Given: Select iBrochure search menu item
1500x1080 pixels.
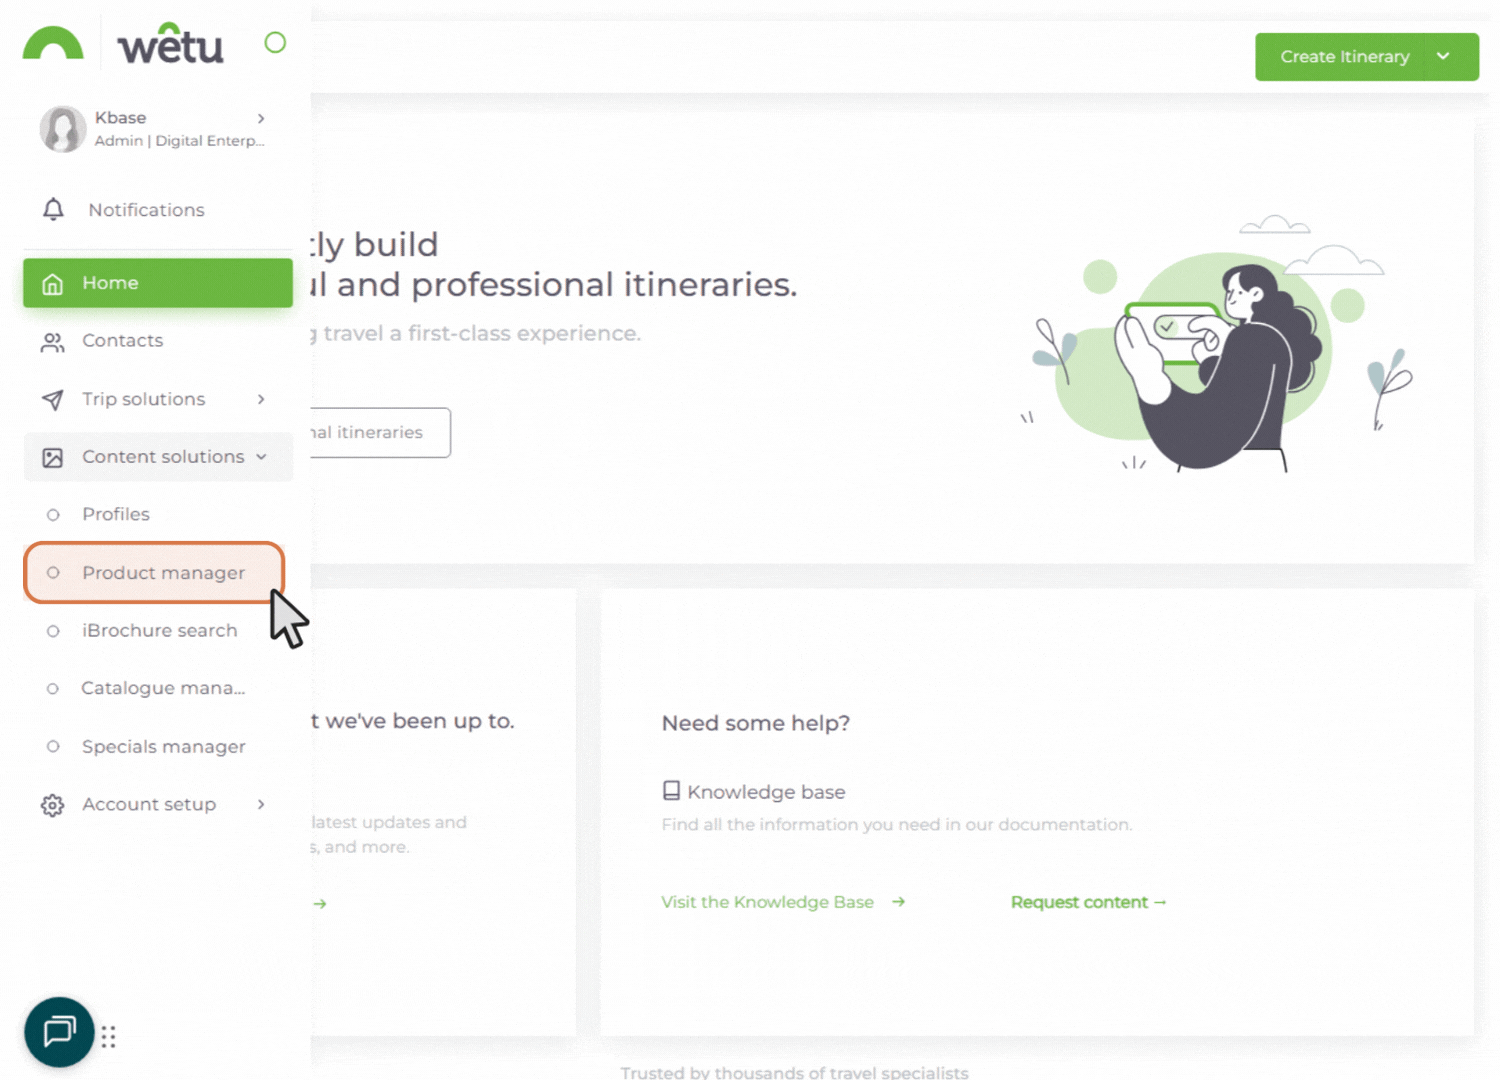Looking at the screenshot, I should pos(160,631).
